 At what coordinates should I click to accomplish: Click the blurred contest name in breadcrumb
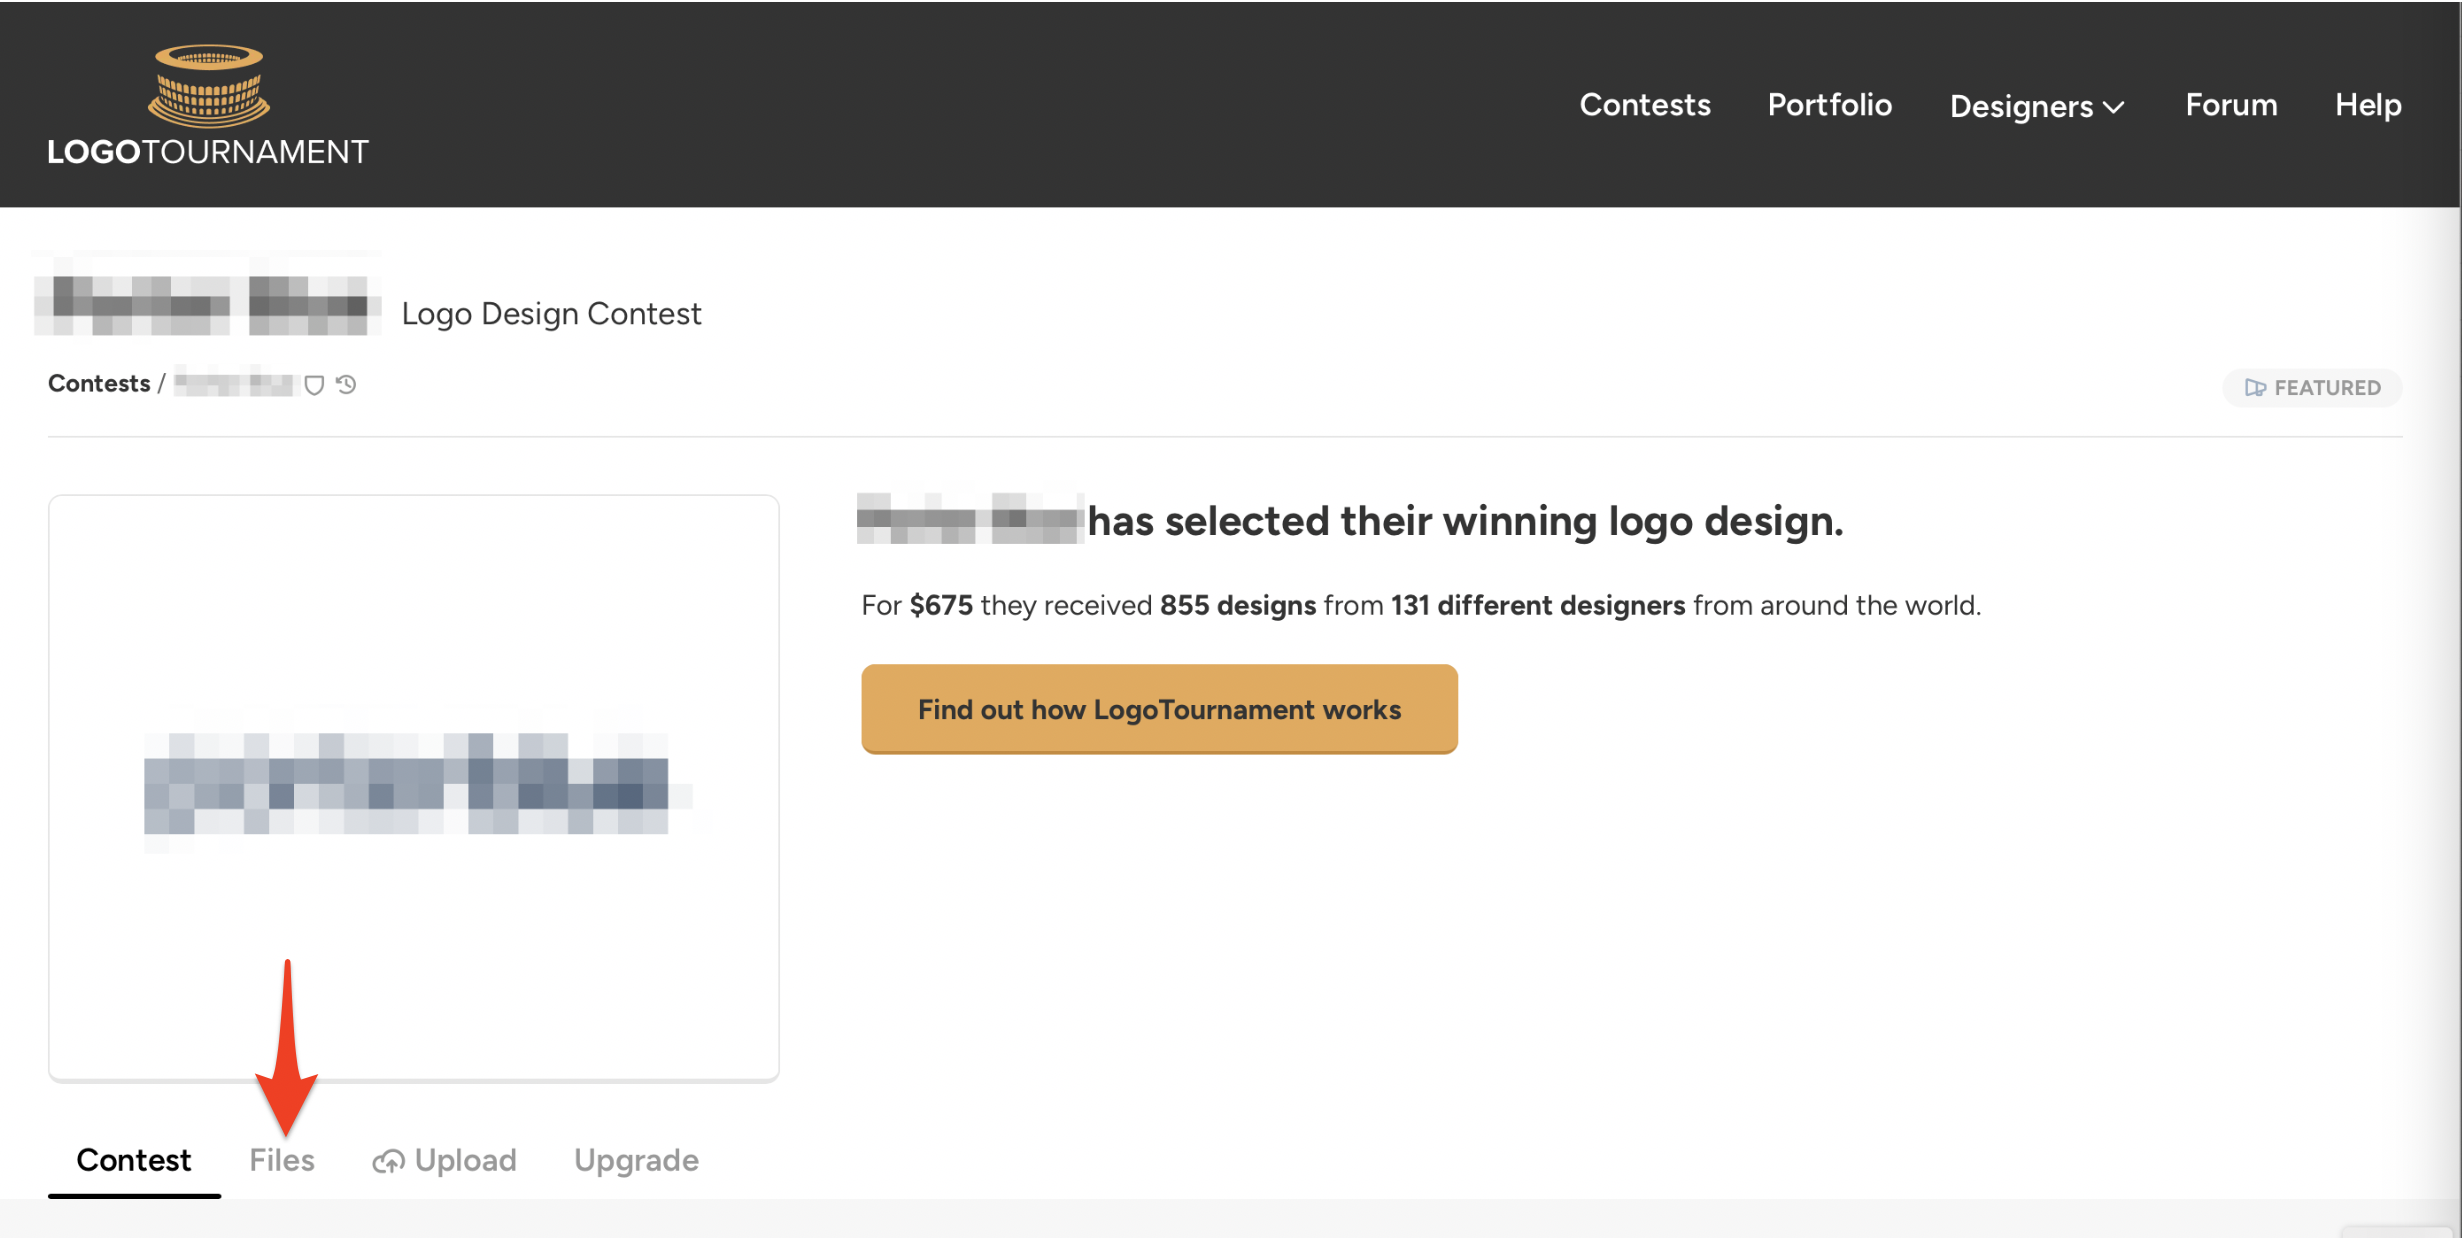235,383
